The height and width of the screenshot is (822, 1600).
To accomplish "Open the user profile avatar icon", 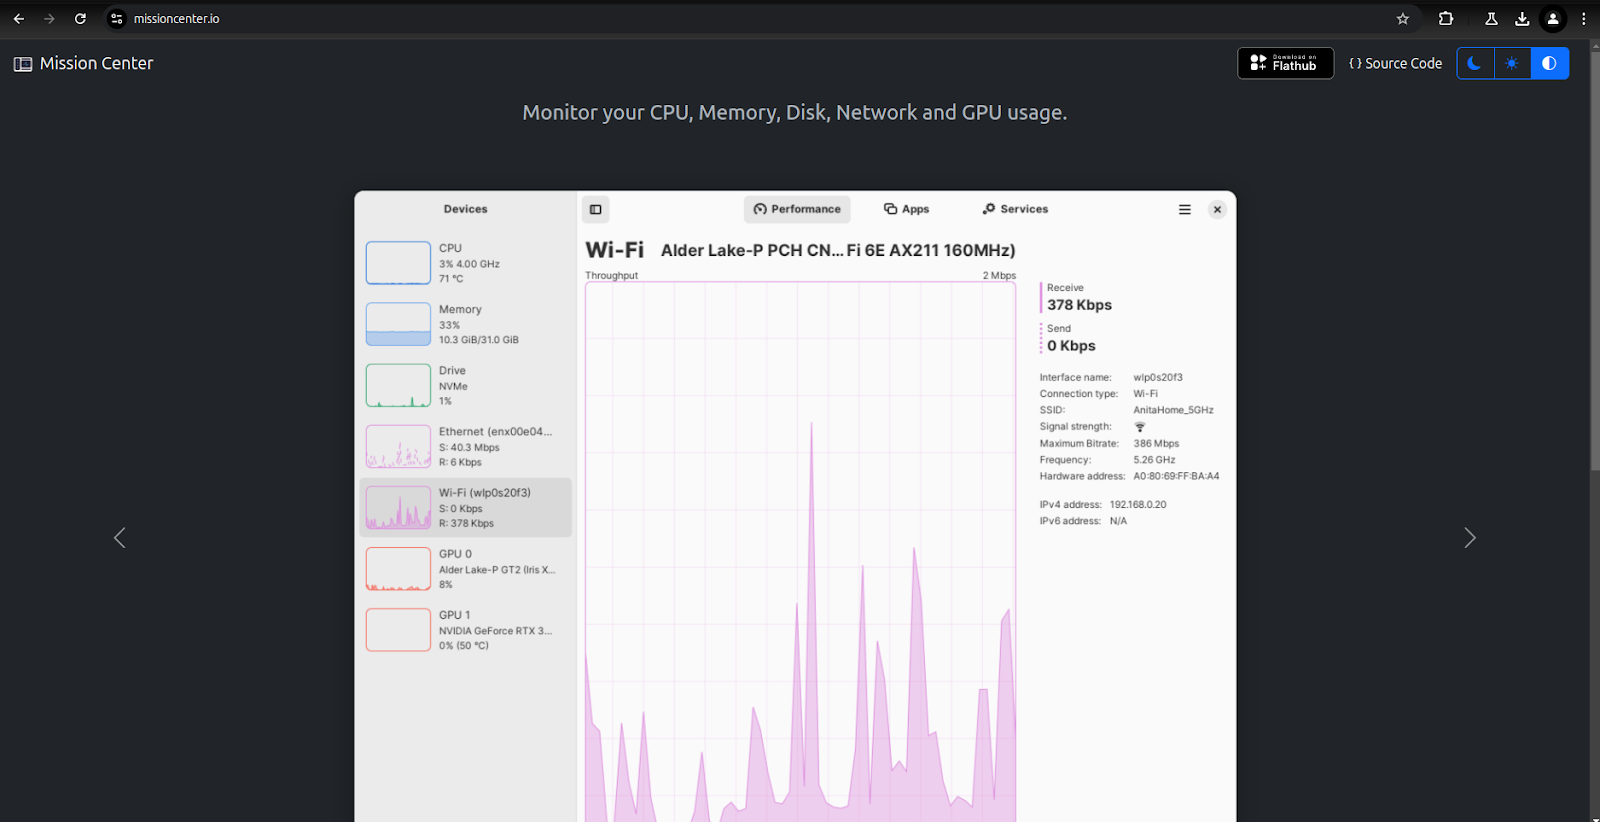I will coord(1553,19).
